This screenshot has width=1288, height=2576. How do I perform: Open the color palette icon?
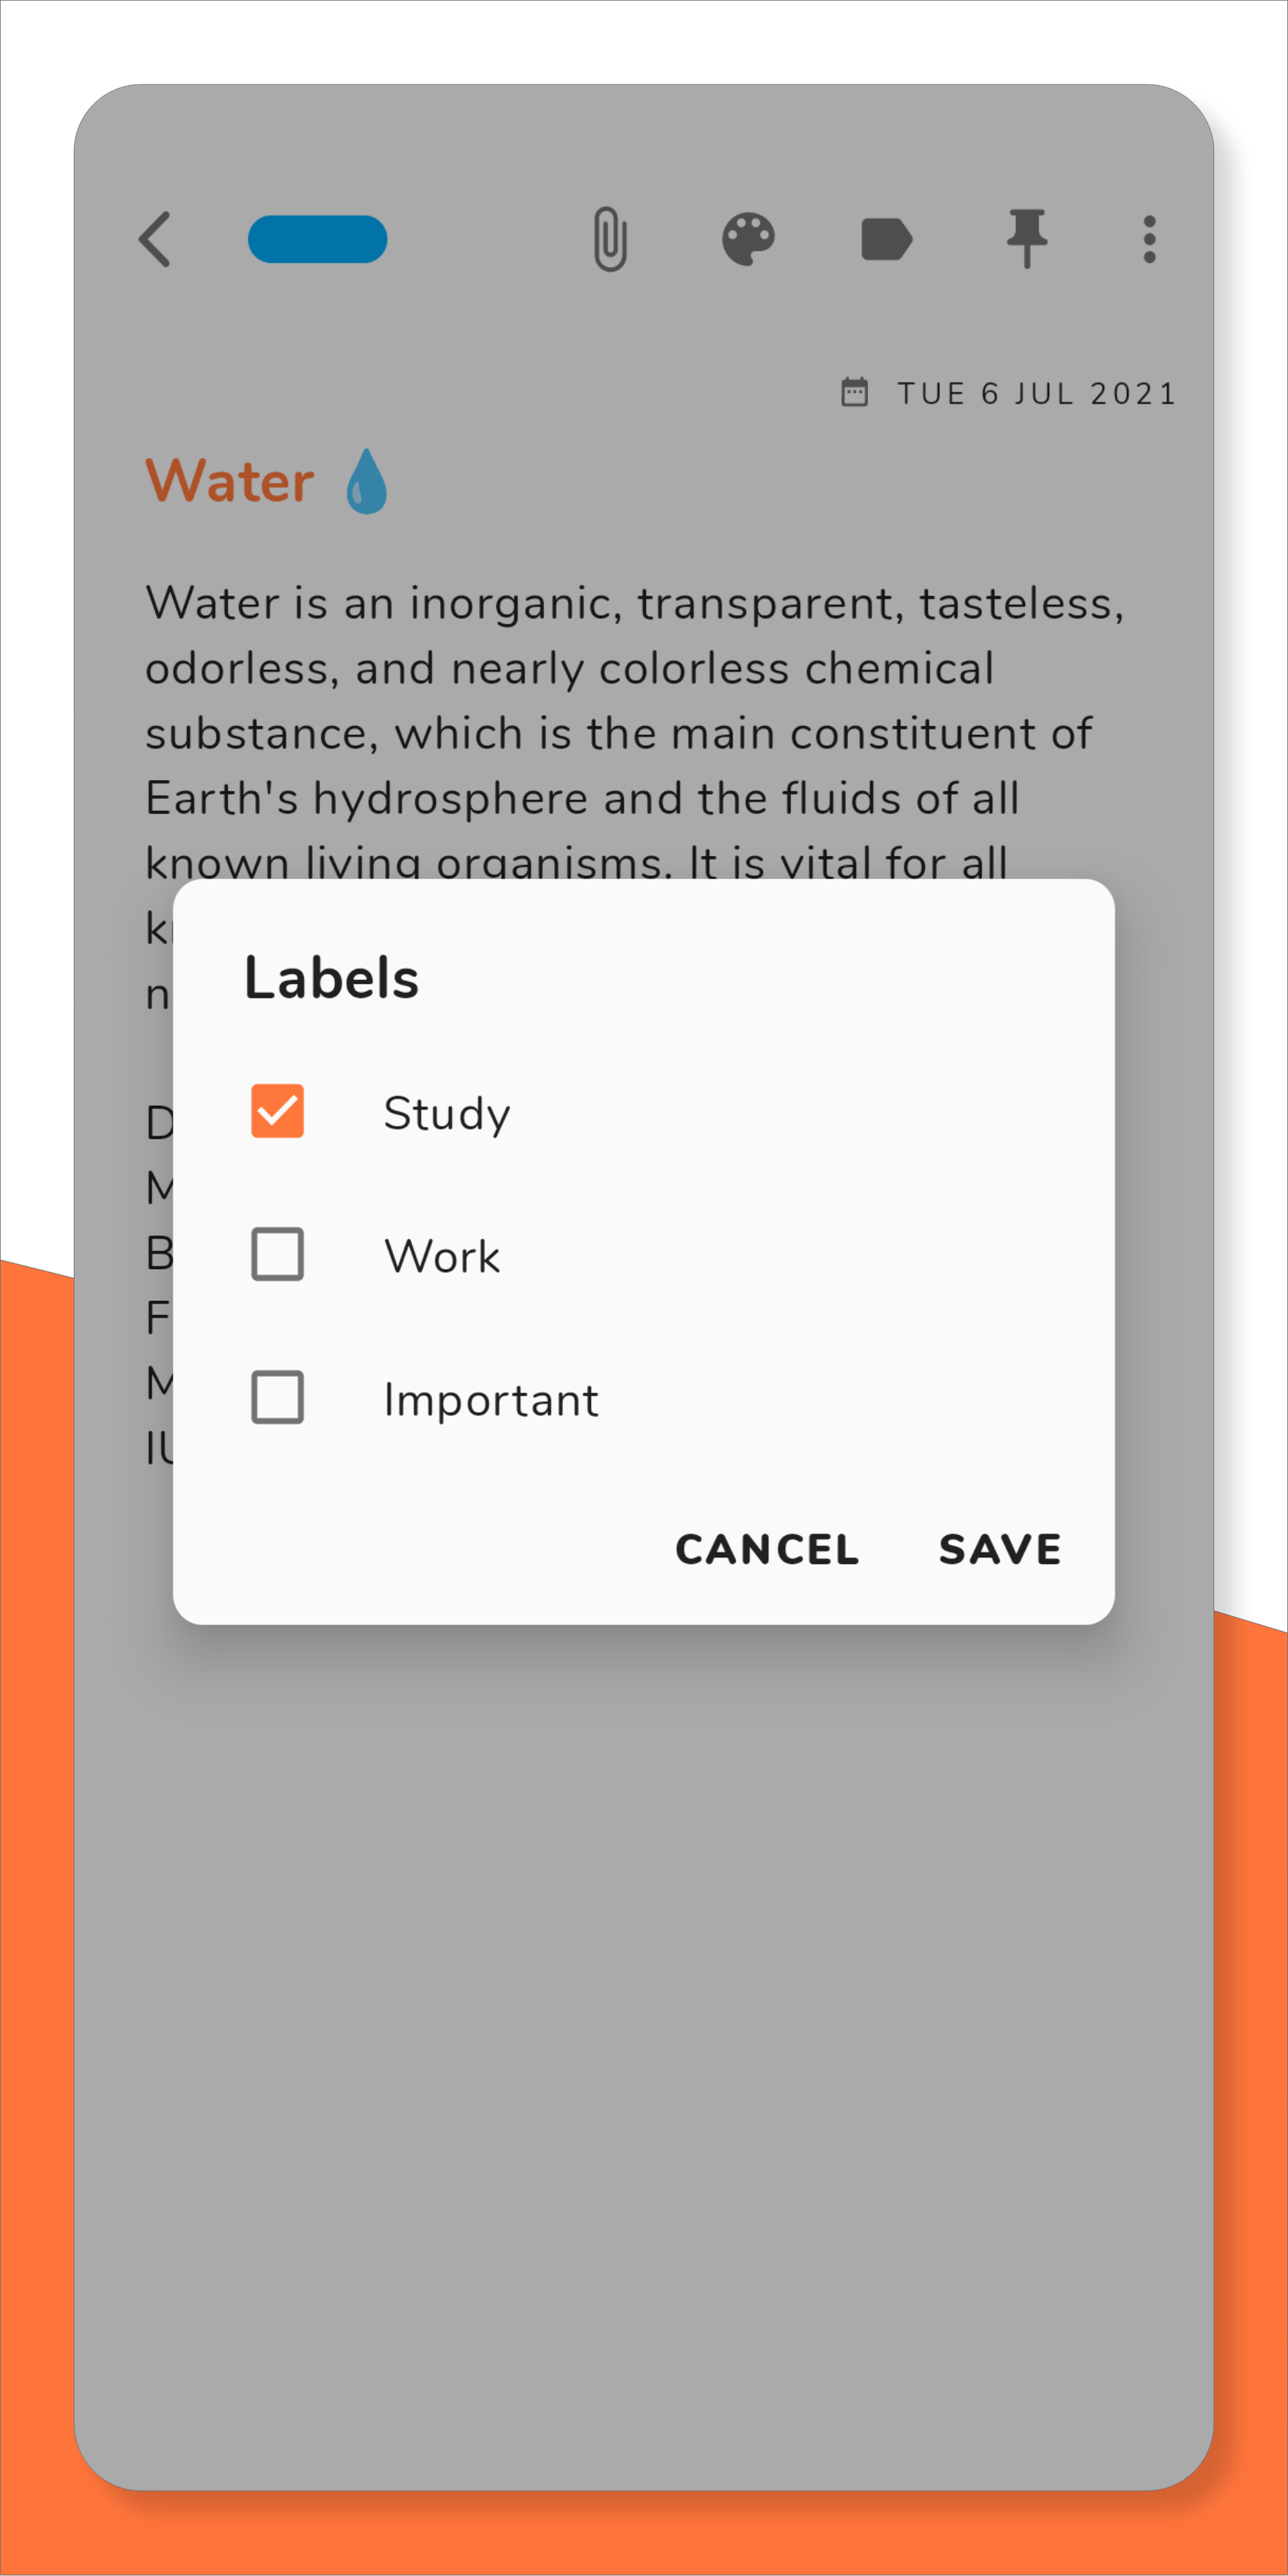point(748,239)
